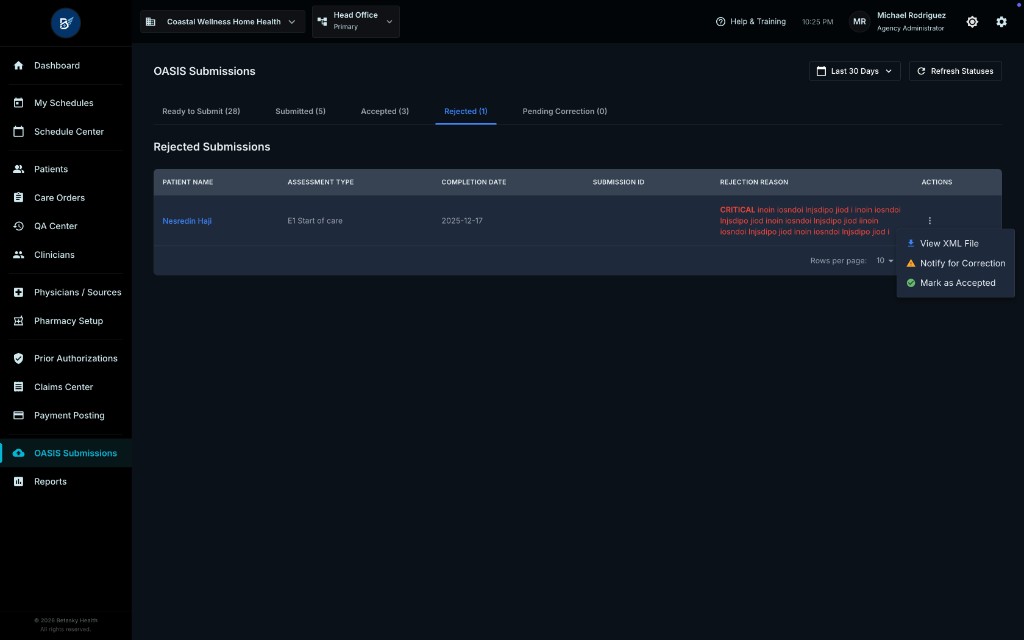Viewport: 1024px width, 640px height.
Task: Click the Claims Center list icon
Action: [18, 387]
